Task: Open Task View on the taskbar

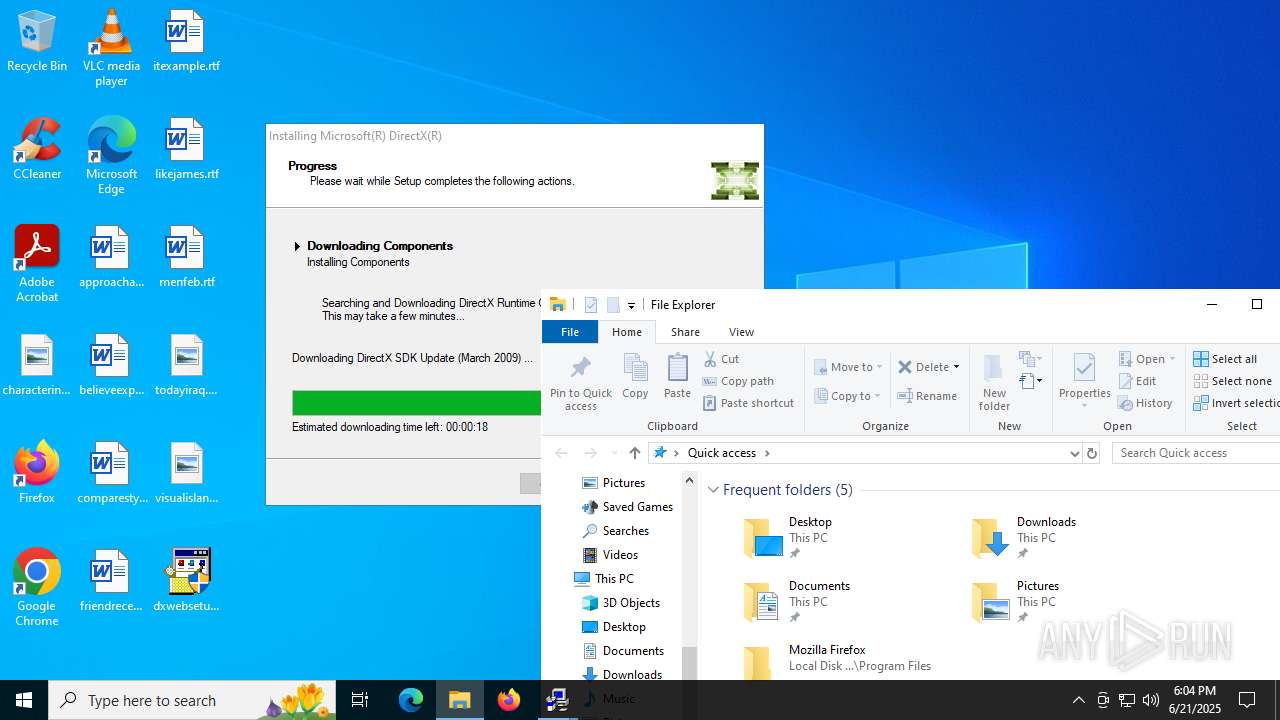Action: click(360, 700)
